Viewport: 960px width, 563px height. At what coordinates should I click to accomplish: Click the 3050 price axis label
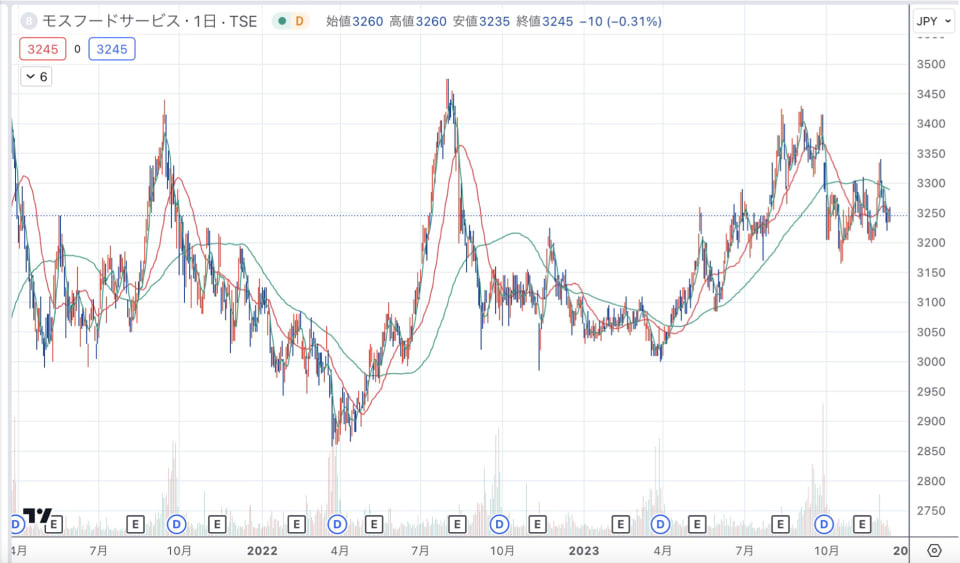coord(931,332)
